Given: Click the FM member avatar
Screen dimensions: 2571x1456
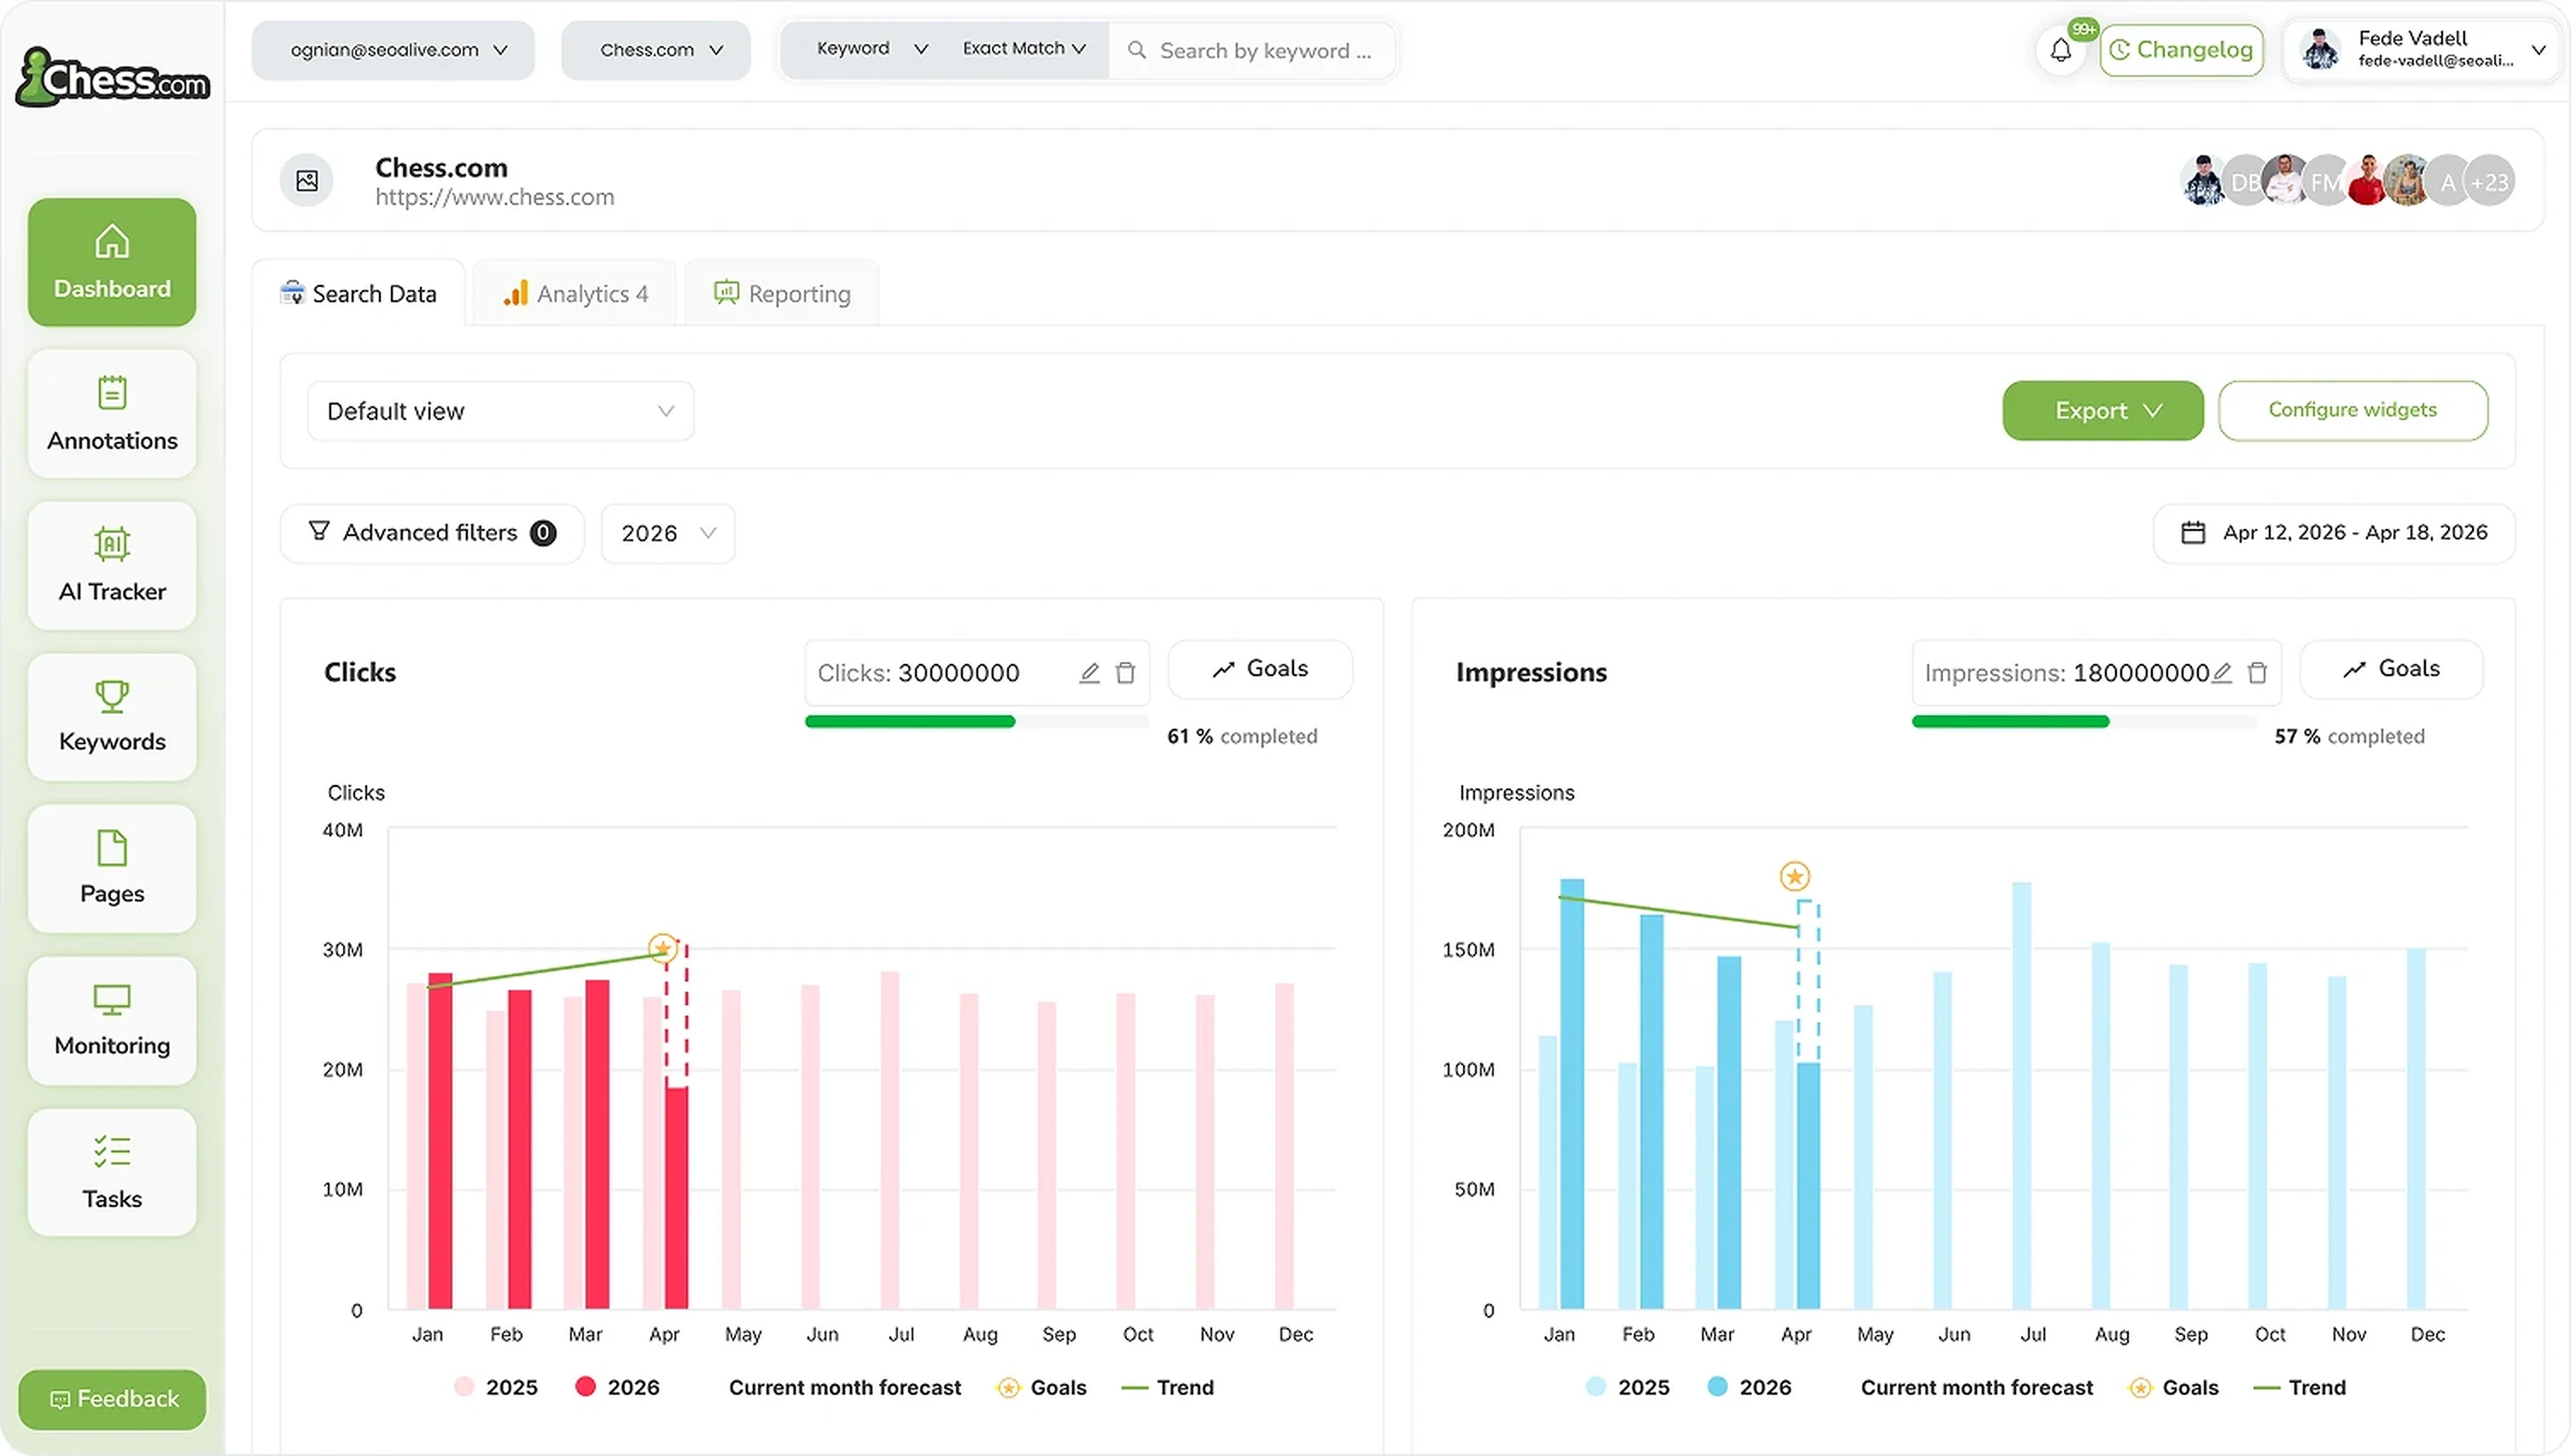Looking at the screenshot, I should 2326,182.
